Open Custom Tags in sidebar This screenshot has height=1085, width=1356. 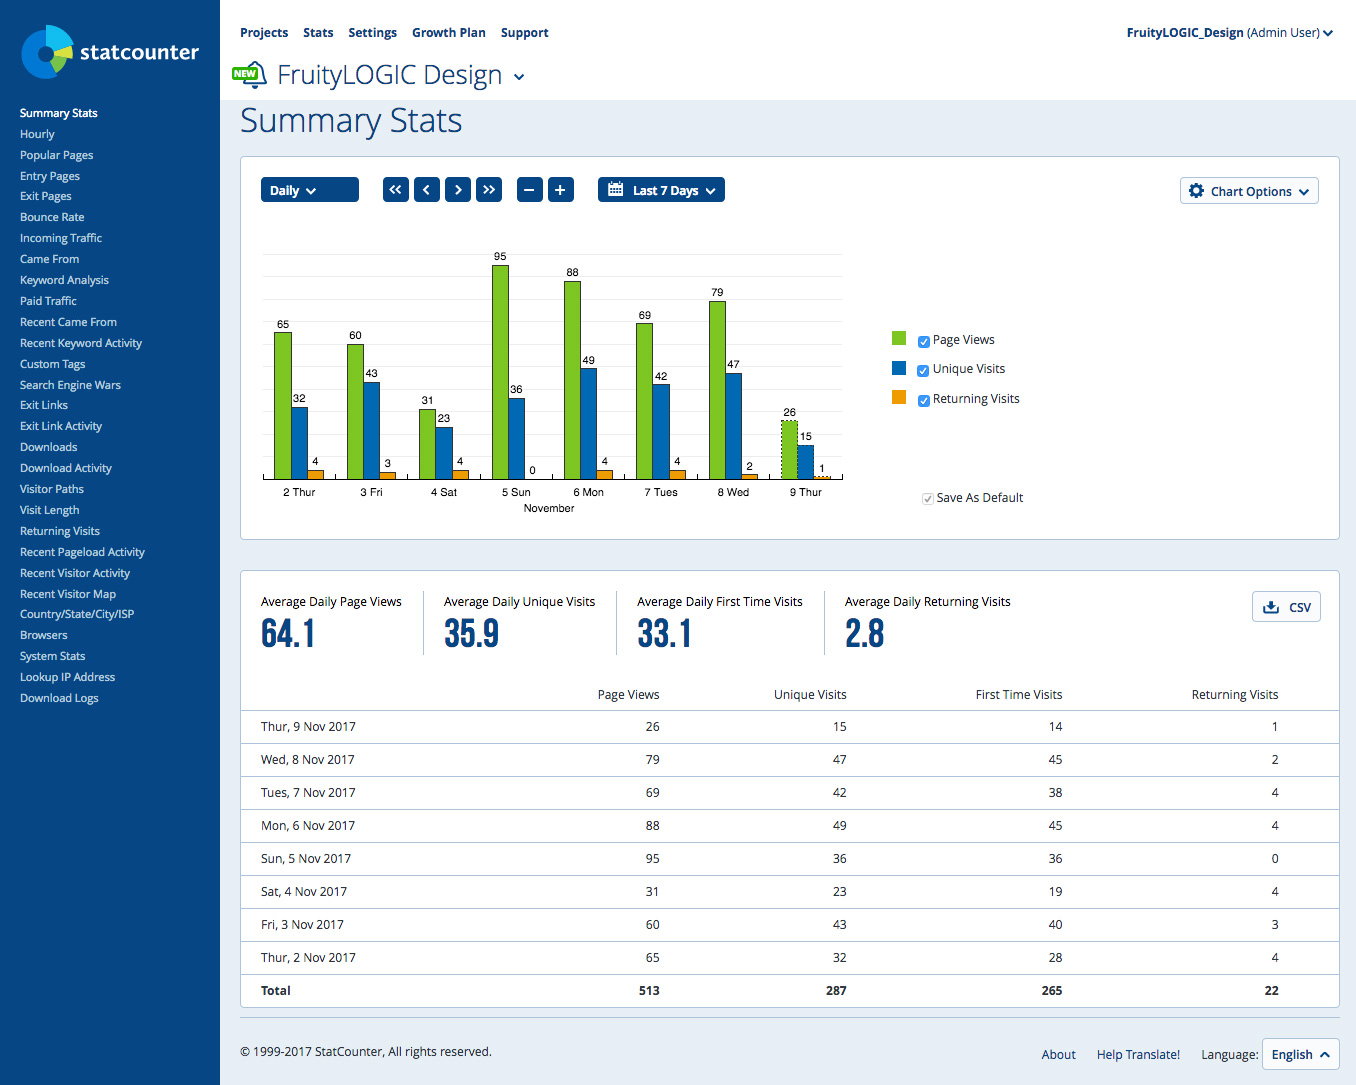(x=52, y=364)
